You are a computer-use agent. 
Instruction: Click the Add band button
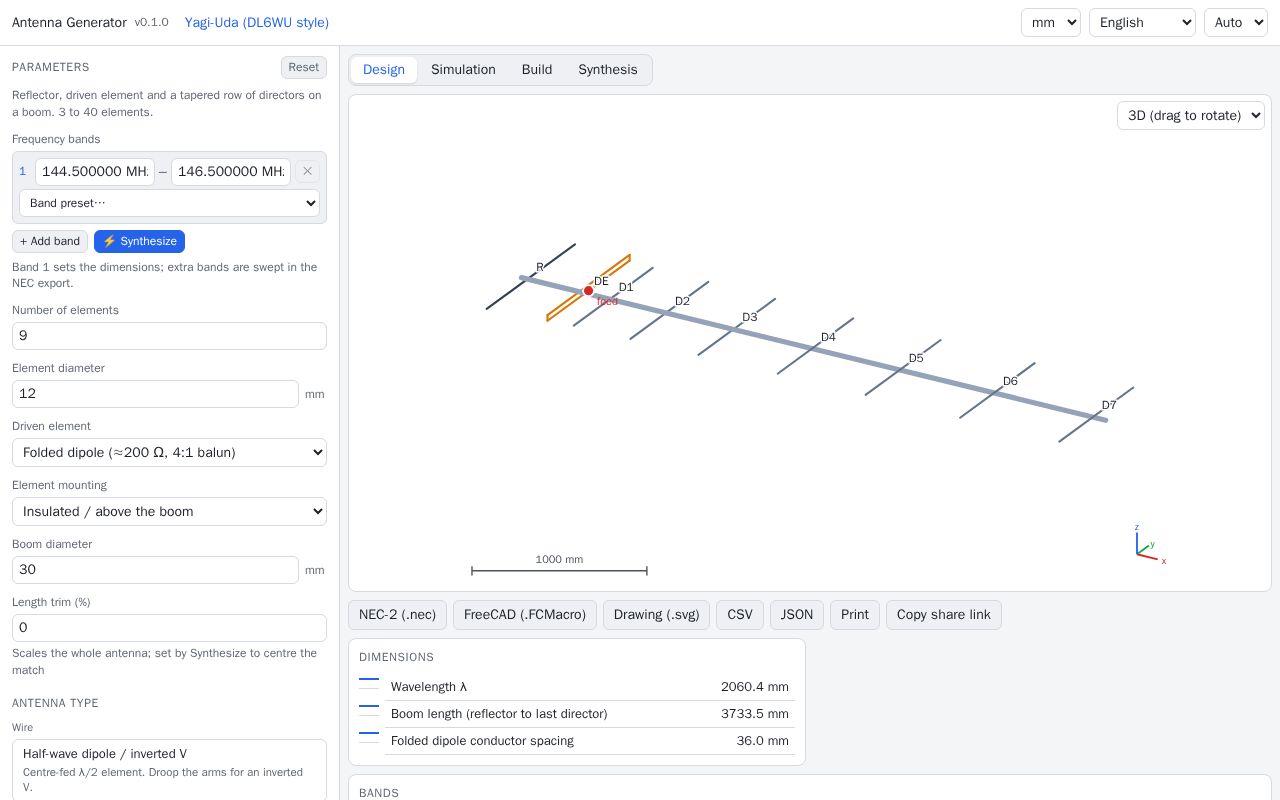50,241
